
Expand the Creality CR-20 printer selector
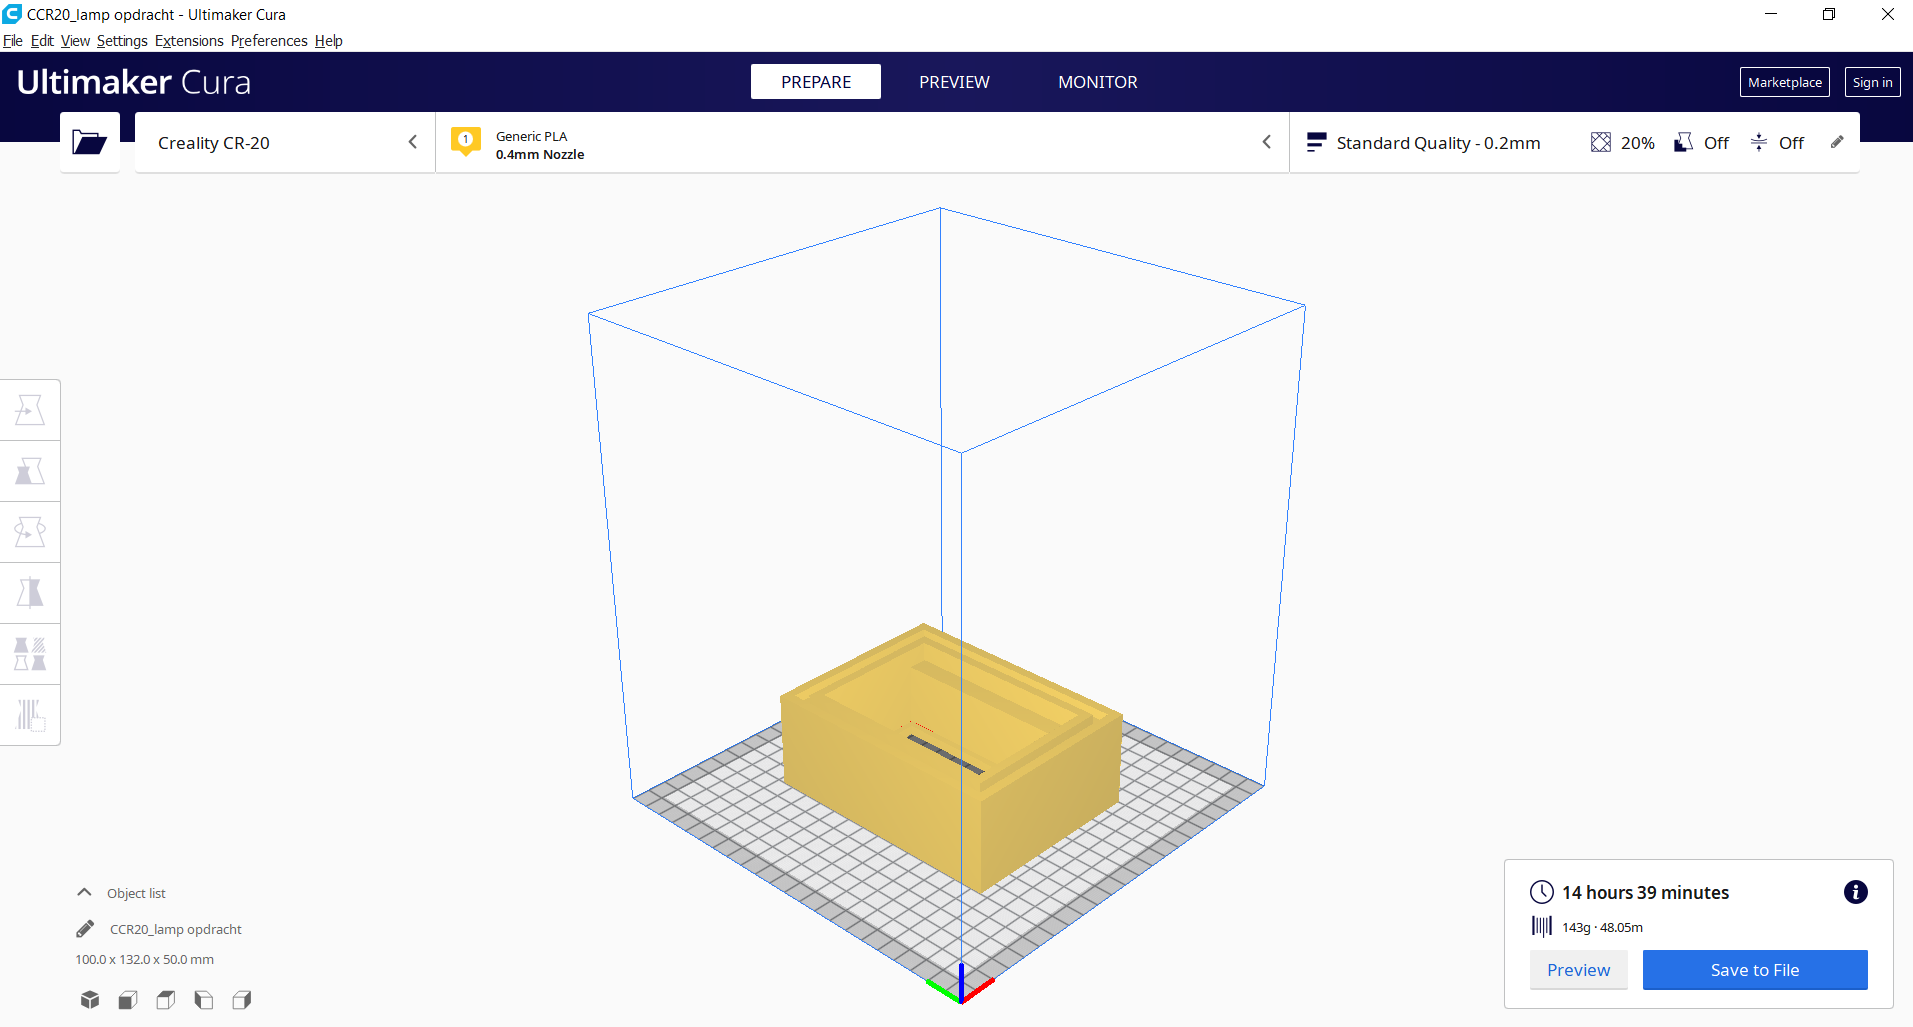(285, 143)
